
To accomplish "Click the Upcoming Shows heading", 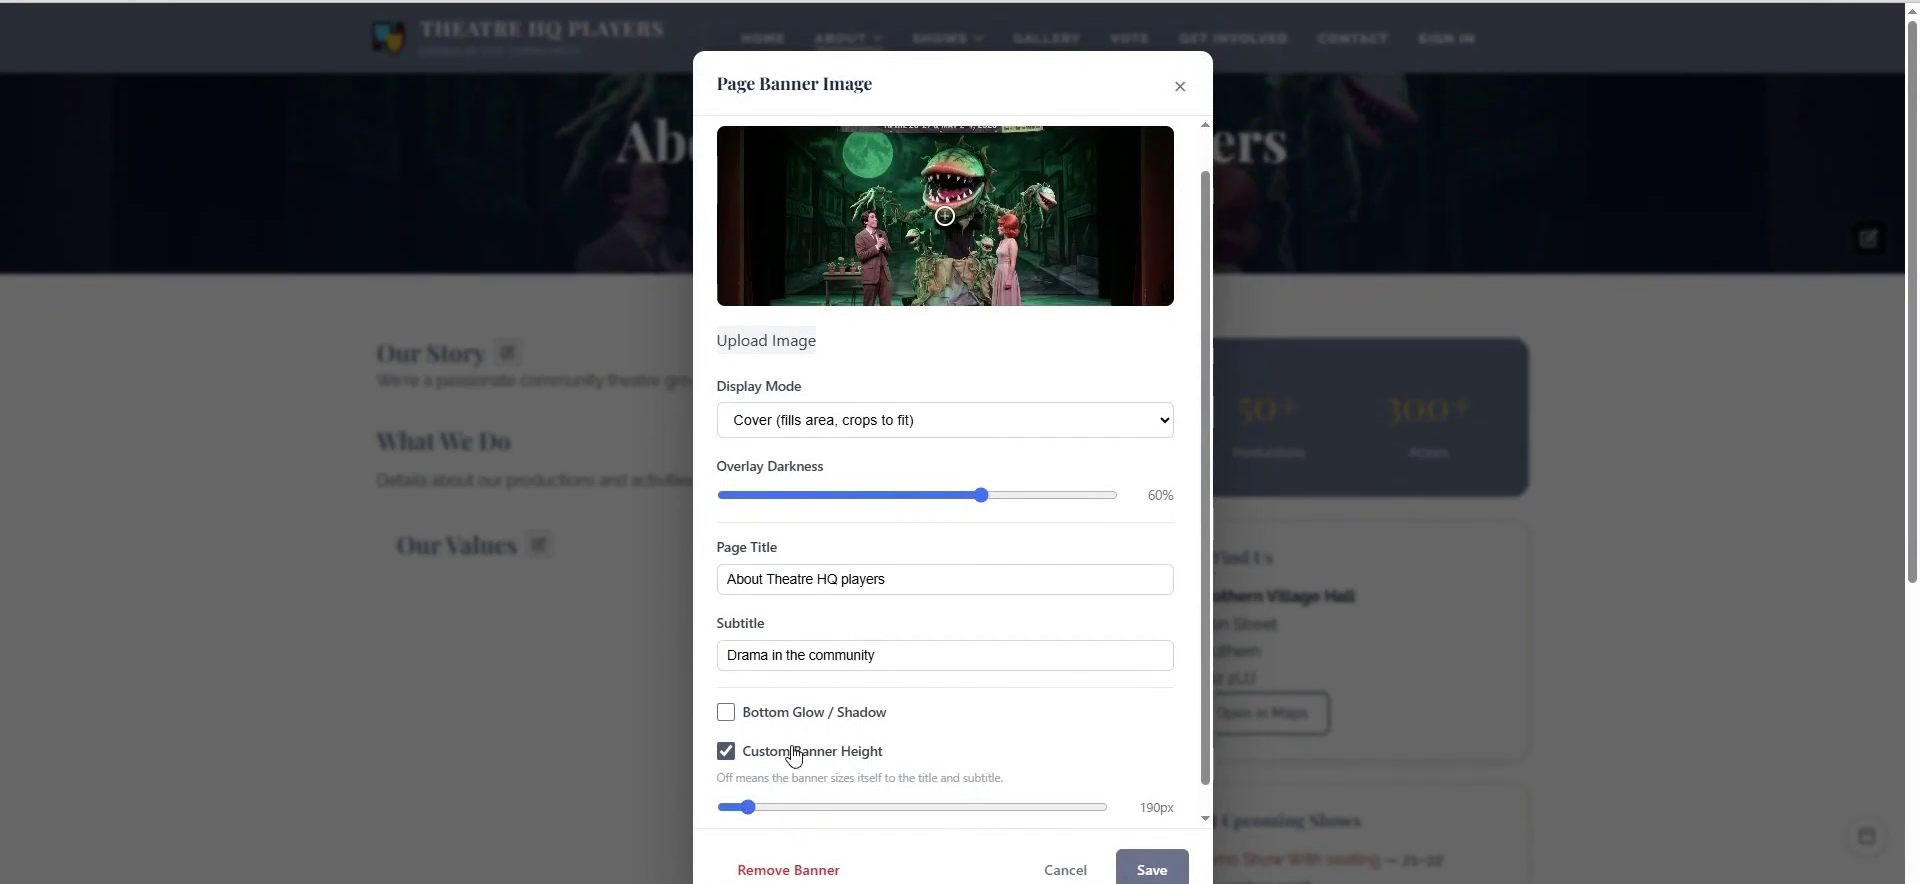I will [x=1291, y=822].
